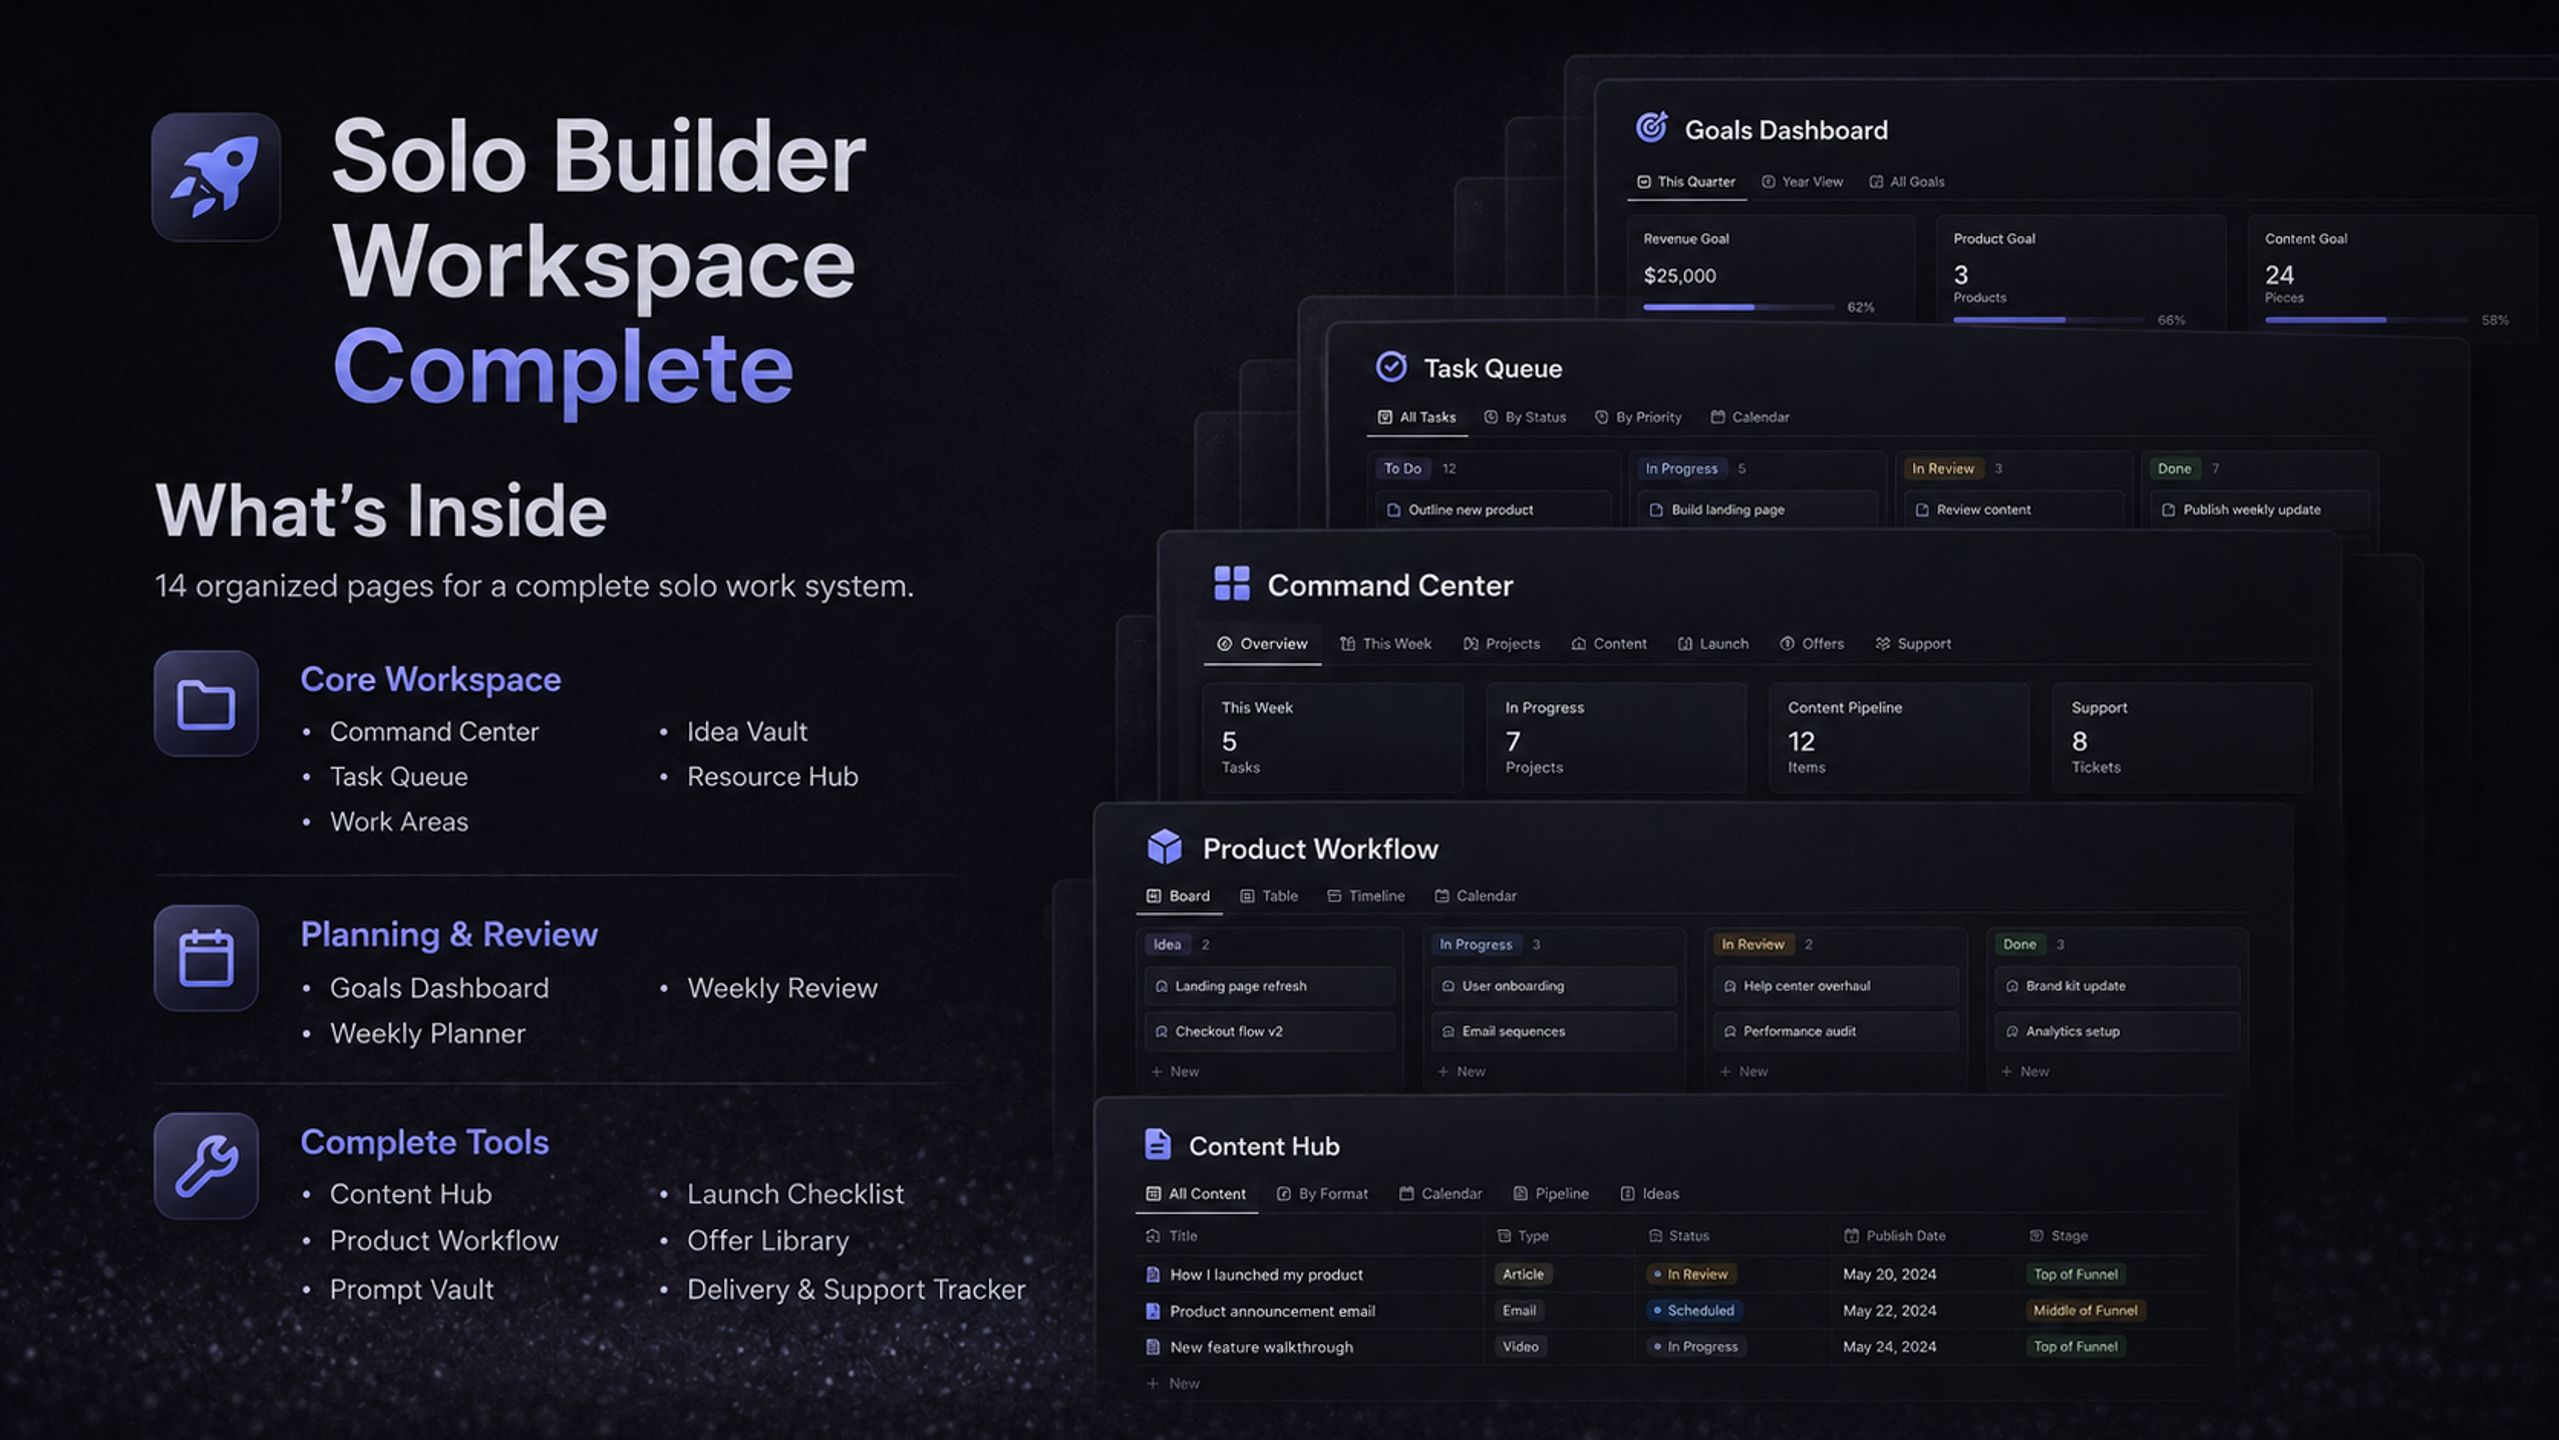Click card icon on 'Landing page refresh'
Image resolution: width=2559 pixels, height=1440 pixels.
click(x=1161, y=986)
